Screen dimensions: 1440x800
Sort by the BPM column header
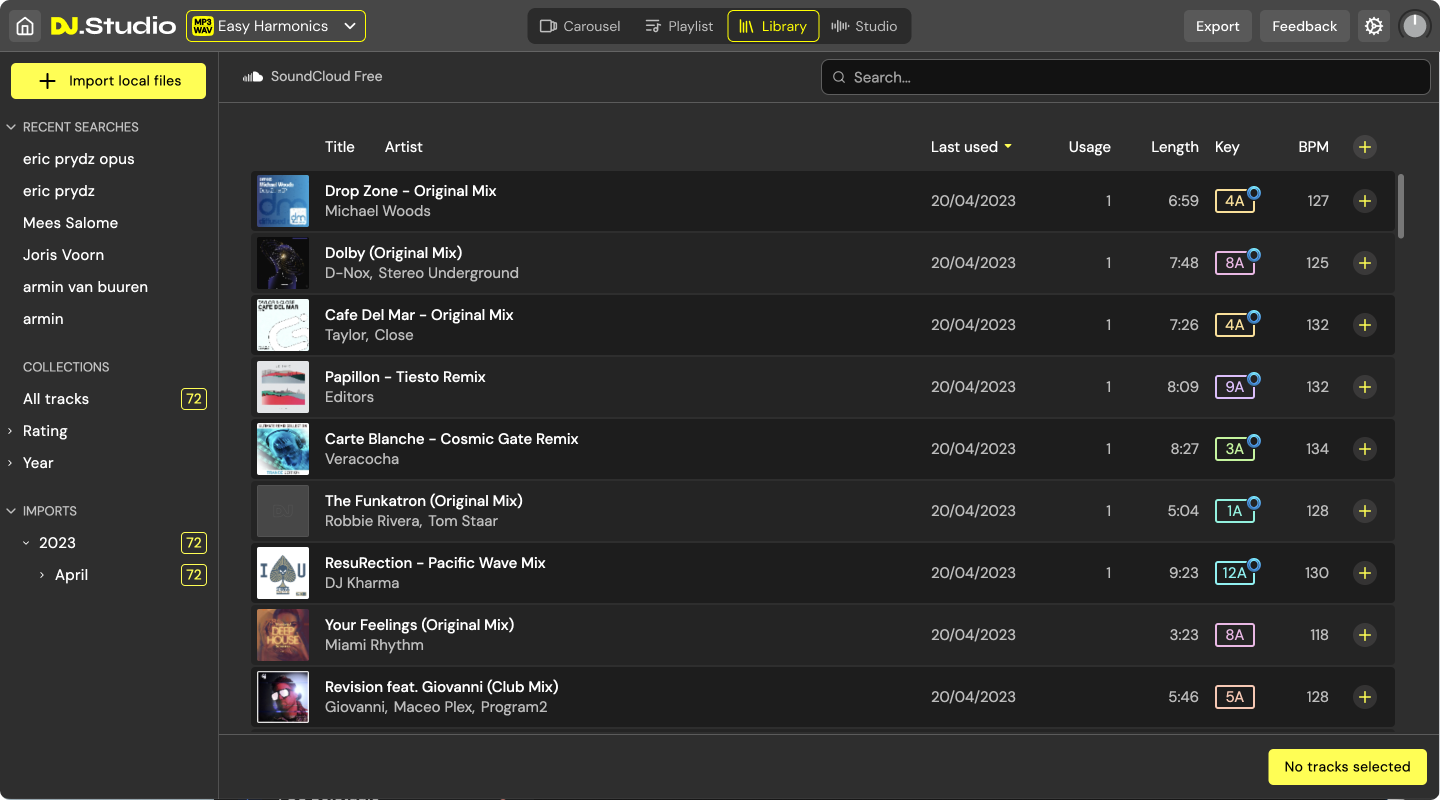click(x=1313, y=147)
